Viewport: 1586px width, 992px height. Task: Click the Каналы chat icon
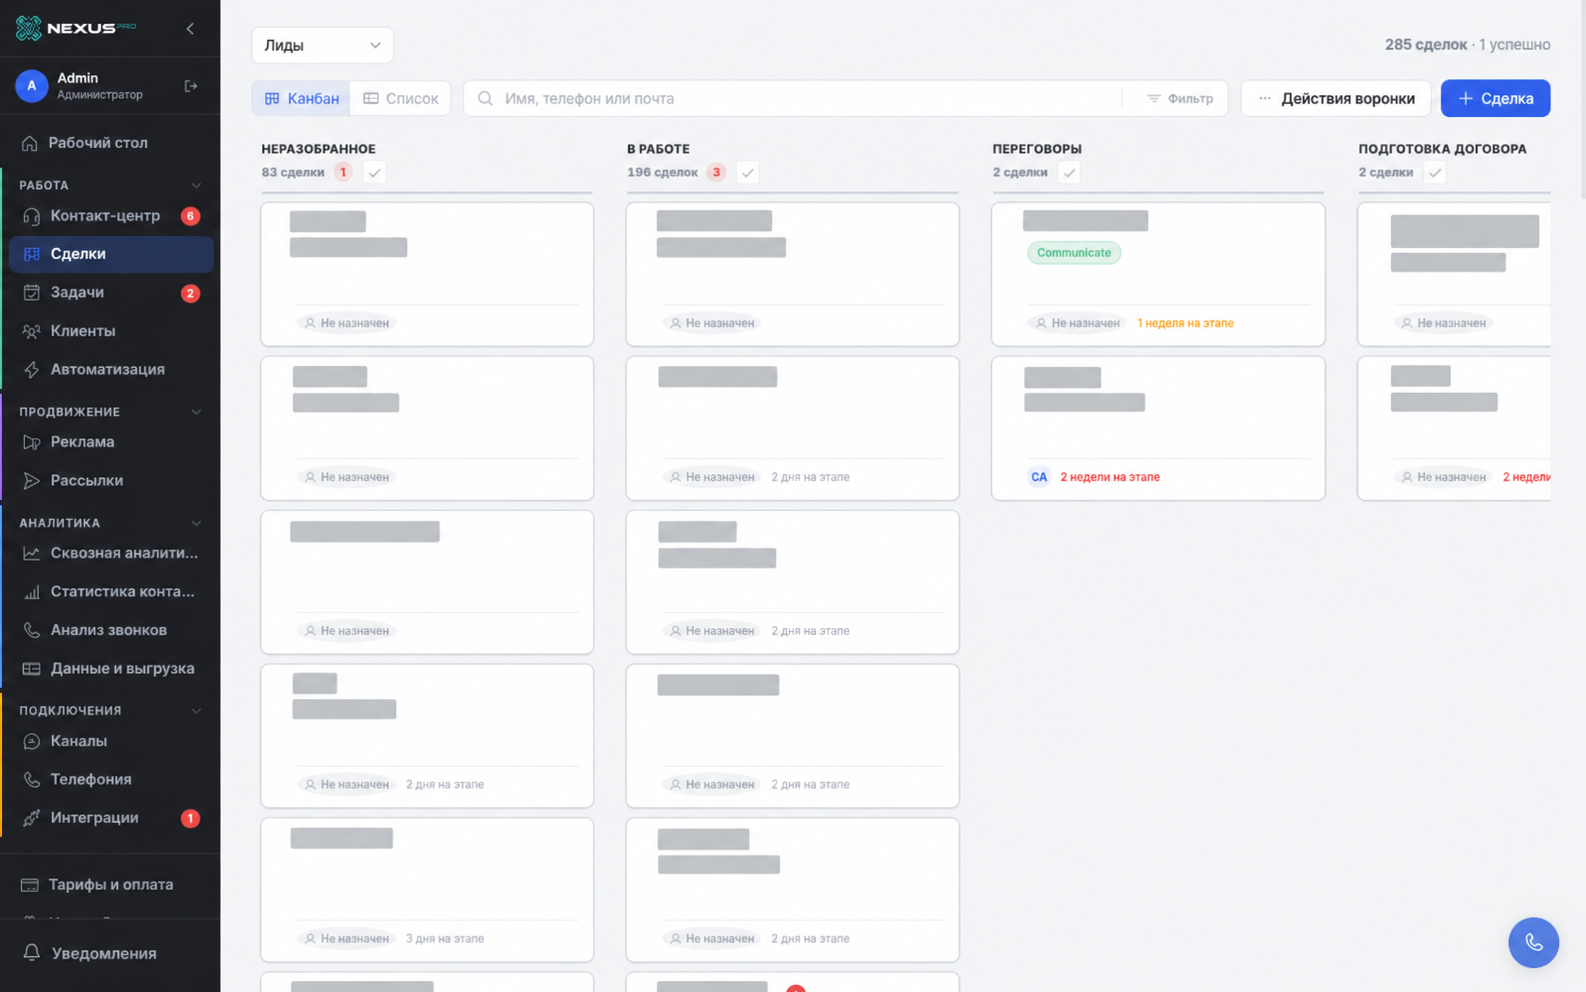[32, 741]
